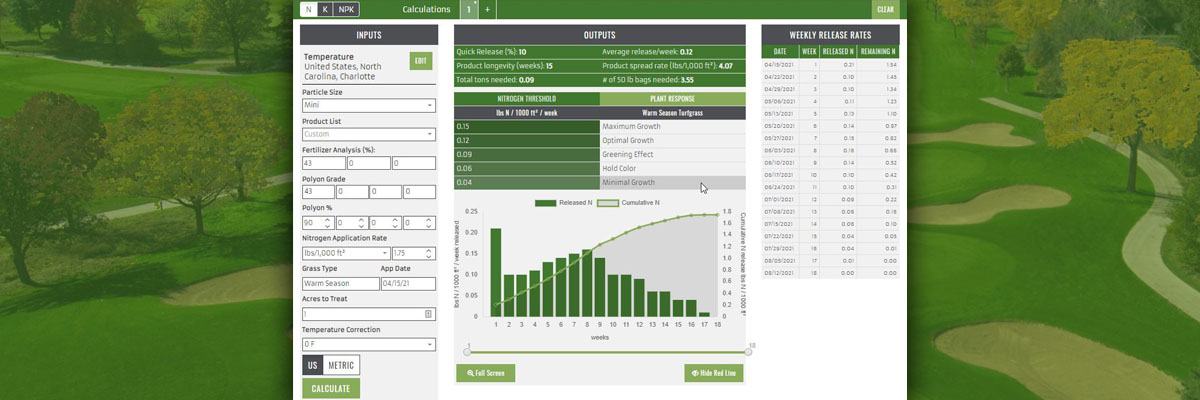Toggle the Released N legend swatch
Viewport: 1200px width, 400px height.
[x=546, y=203]
